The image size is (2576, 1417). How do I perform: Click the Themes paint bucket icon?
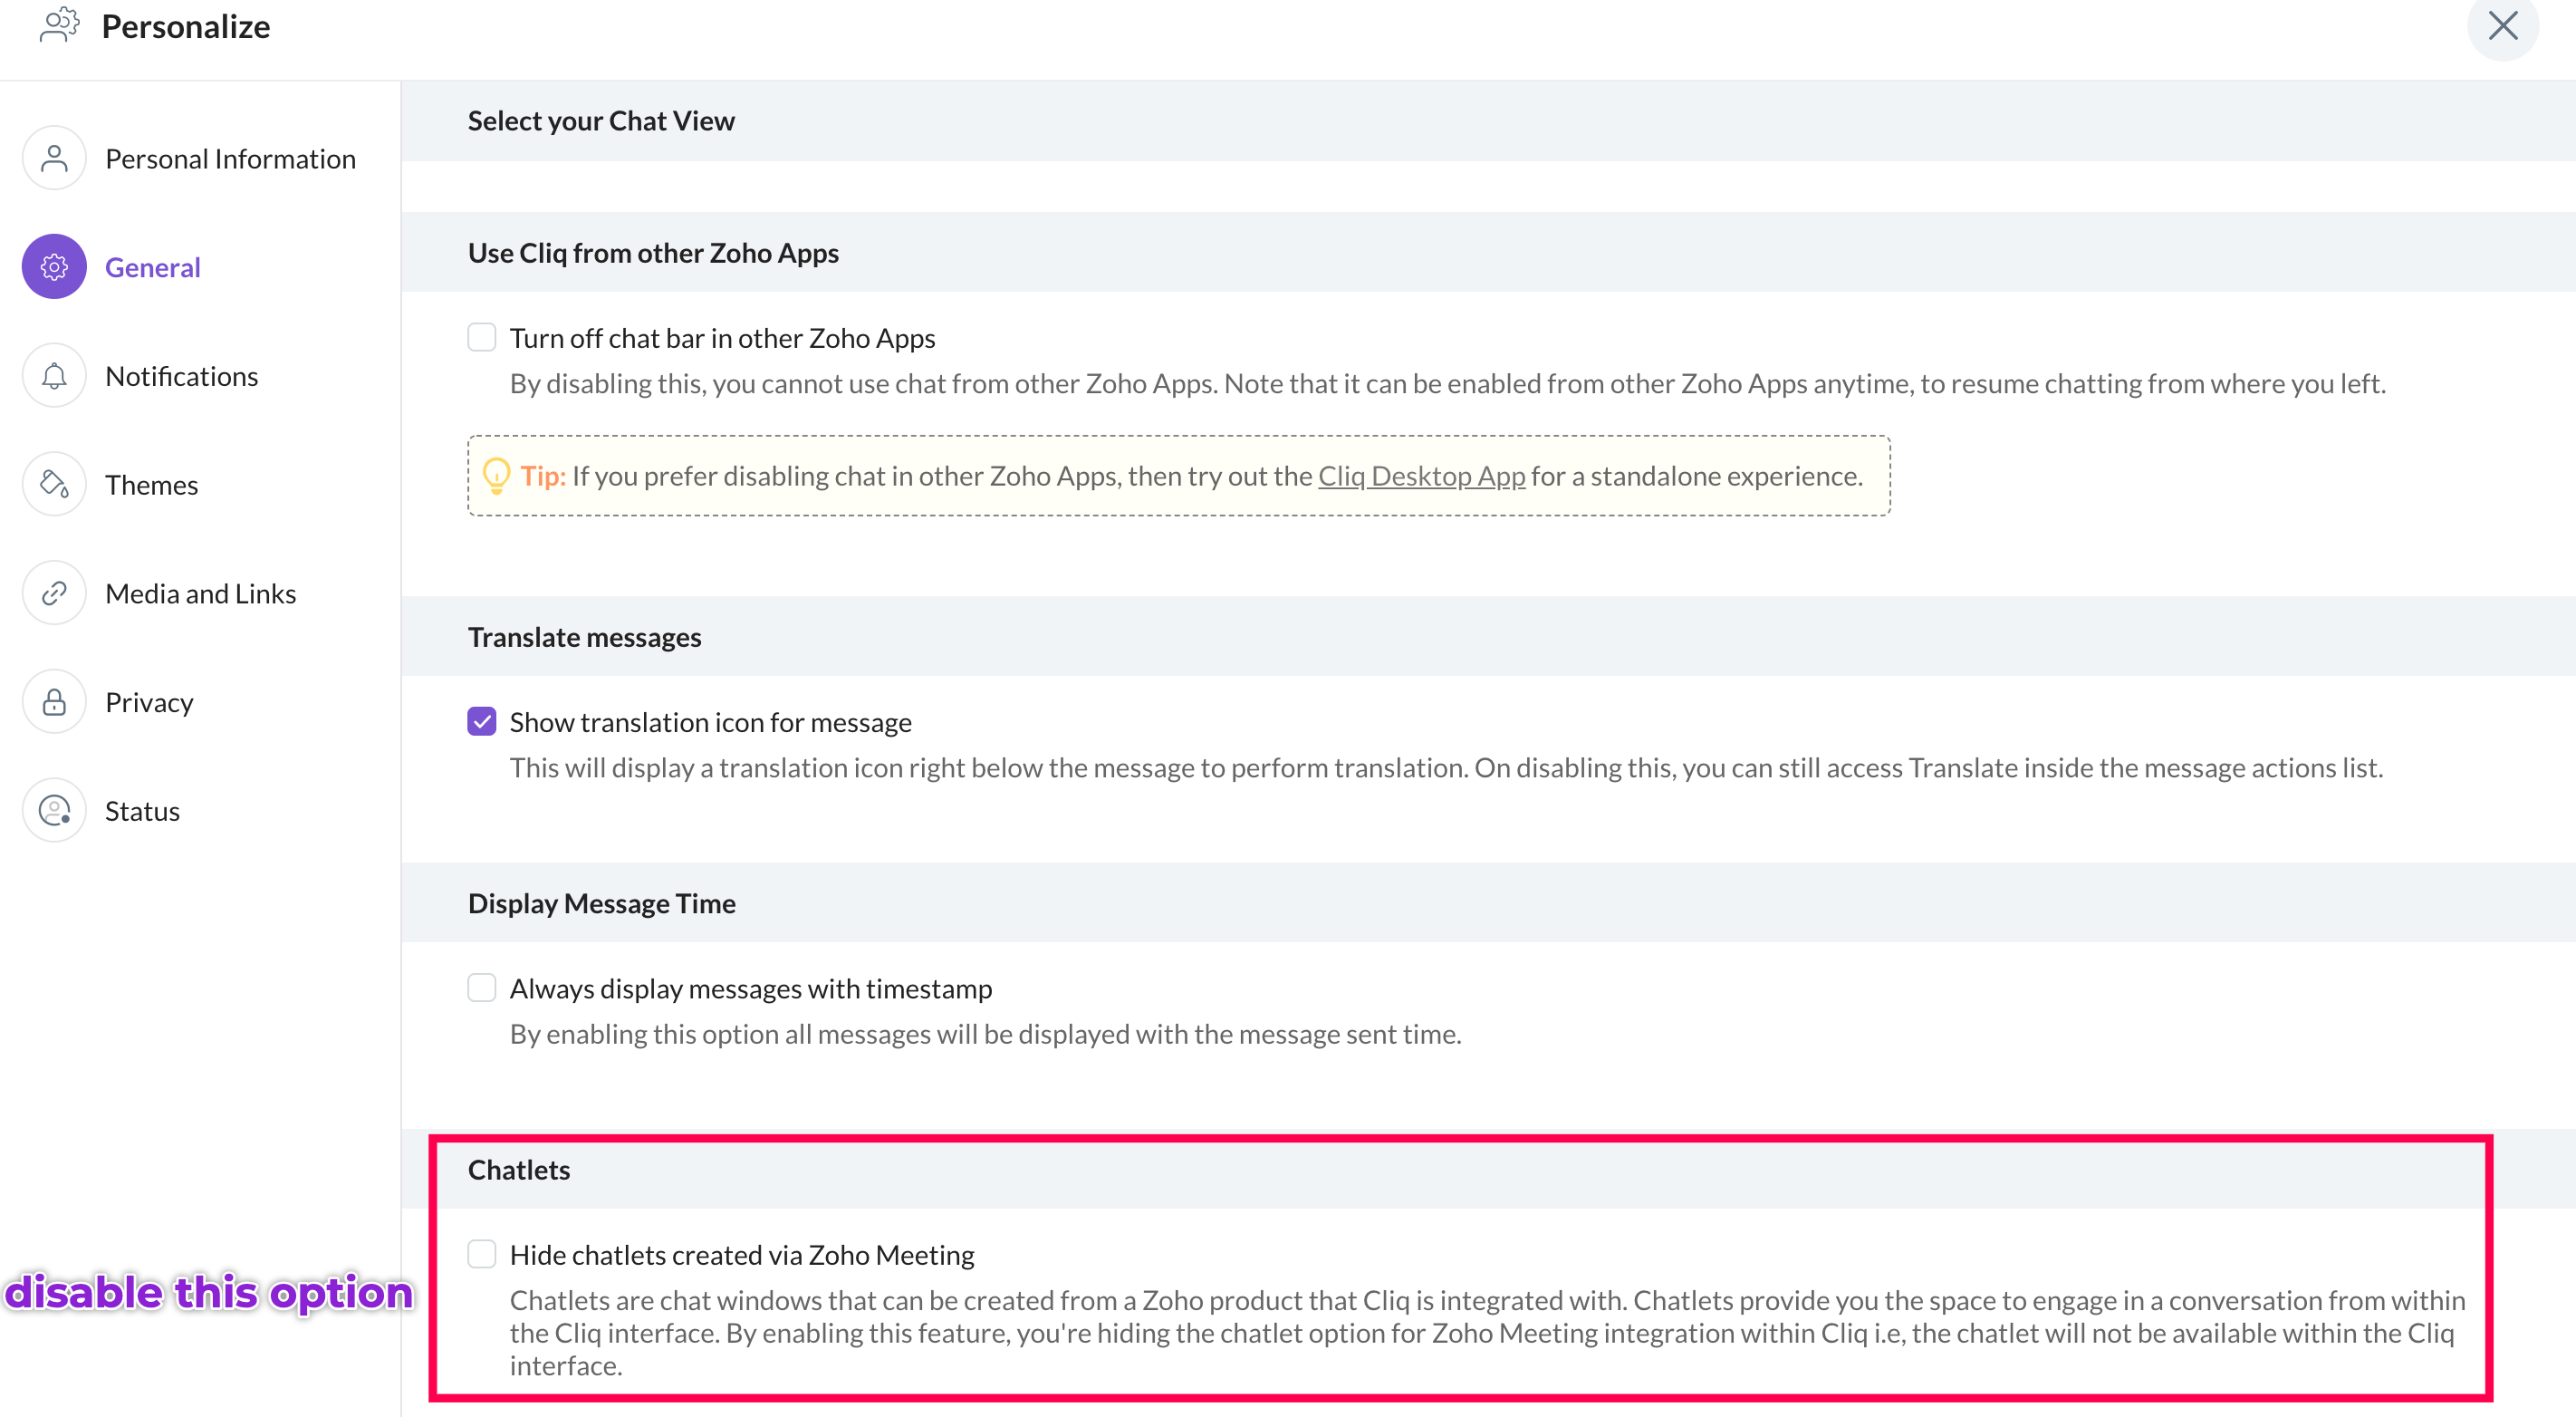pos(54,485)
